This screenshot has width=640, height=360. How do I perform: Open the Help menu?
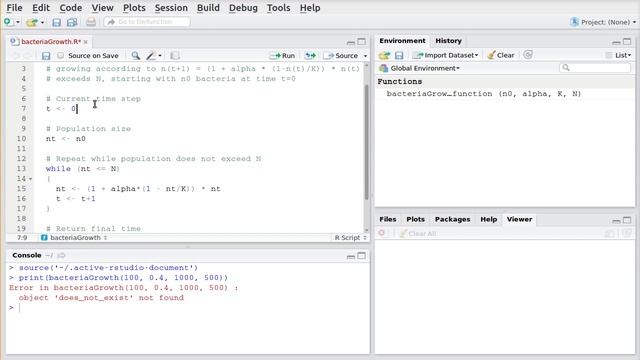(310, 8)
